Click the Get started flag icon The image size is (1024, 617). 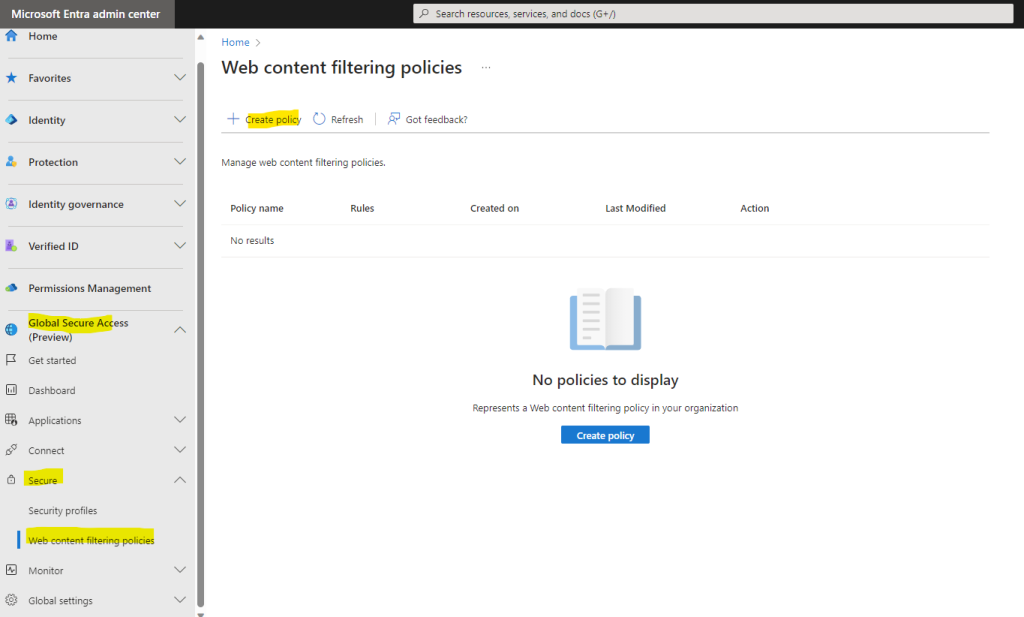tap(11, 360)
